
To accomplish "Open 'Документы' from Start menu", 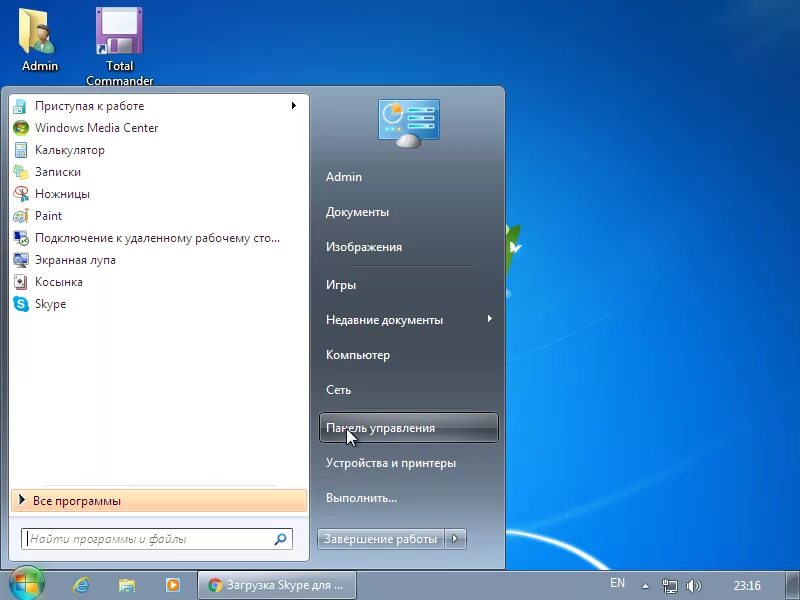I will [357, 212].
